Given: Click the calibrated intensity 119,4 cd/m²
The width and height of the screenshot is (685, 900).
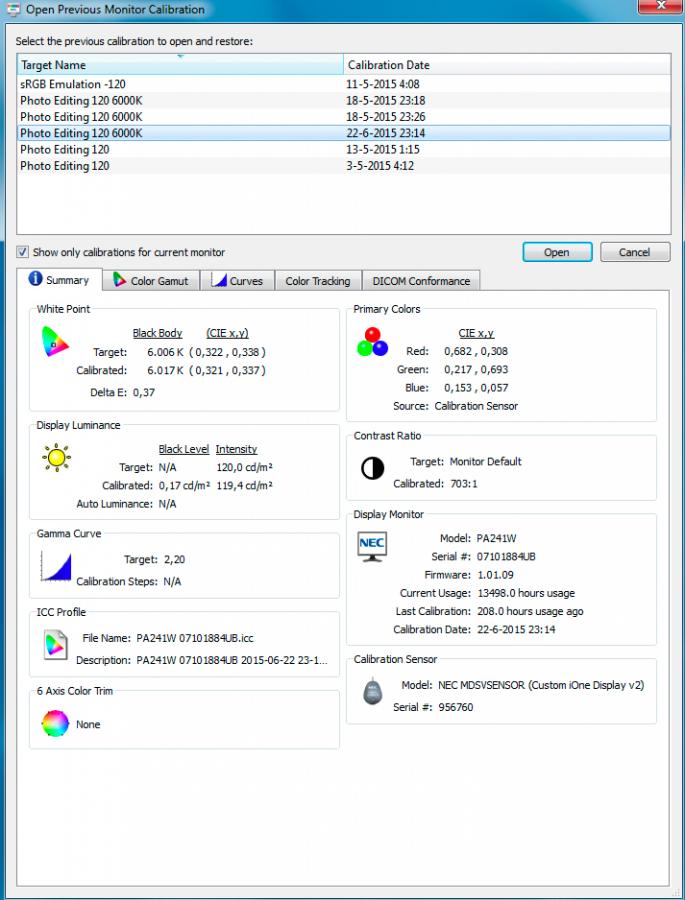Looking at the screenshot, I should (244, 486).
